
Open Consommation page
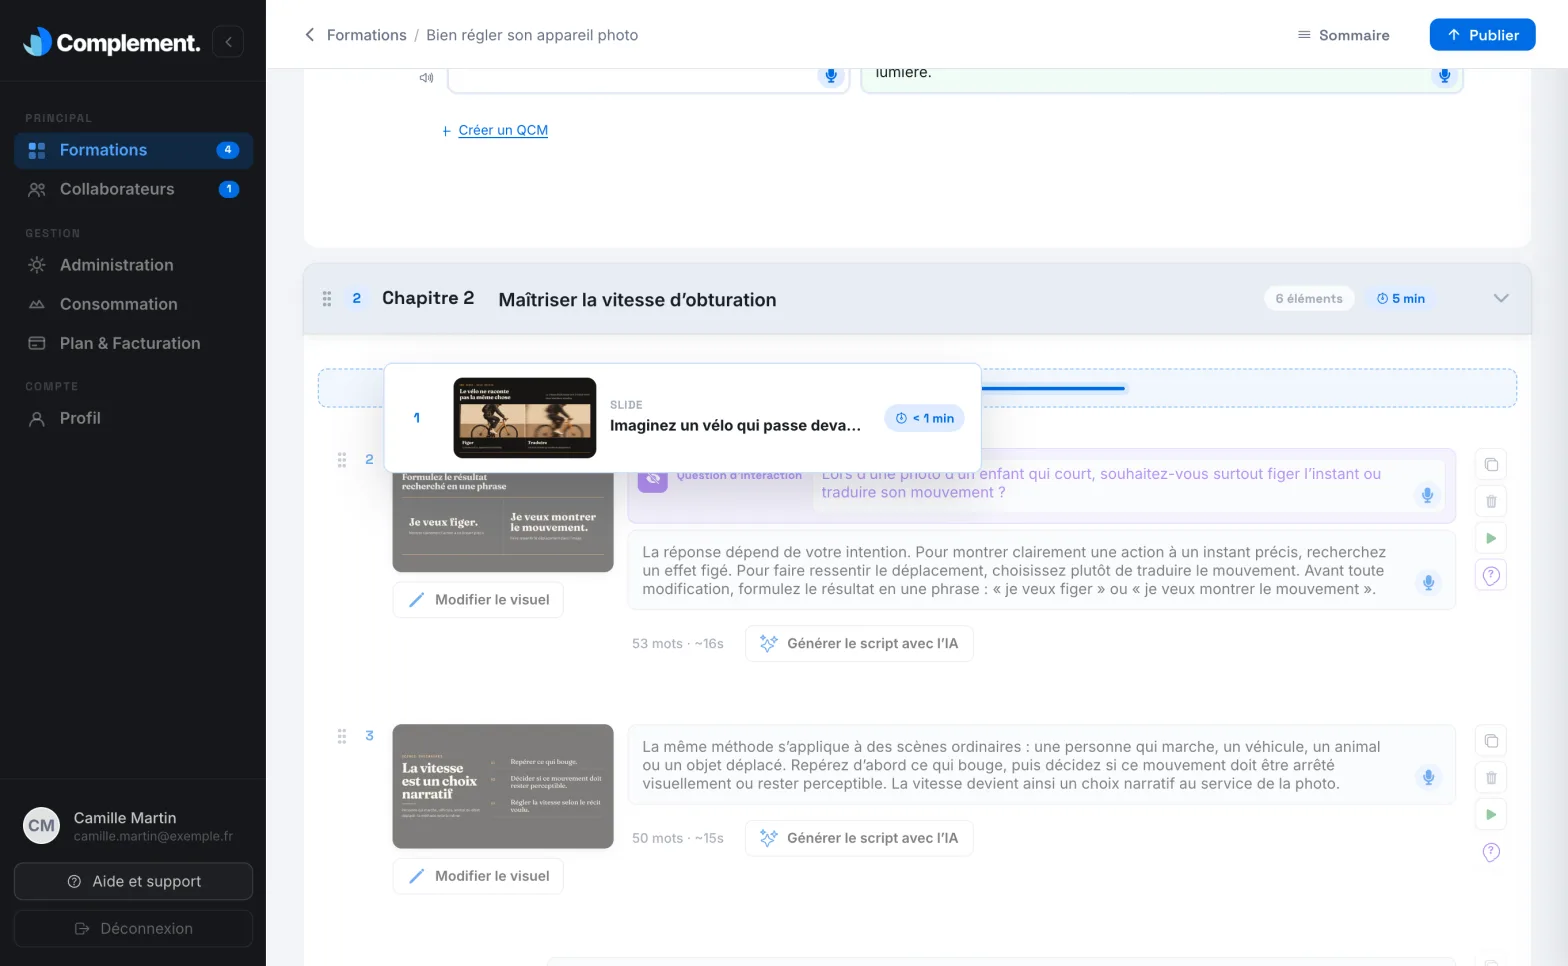point(133,304)
